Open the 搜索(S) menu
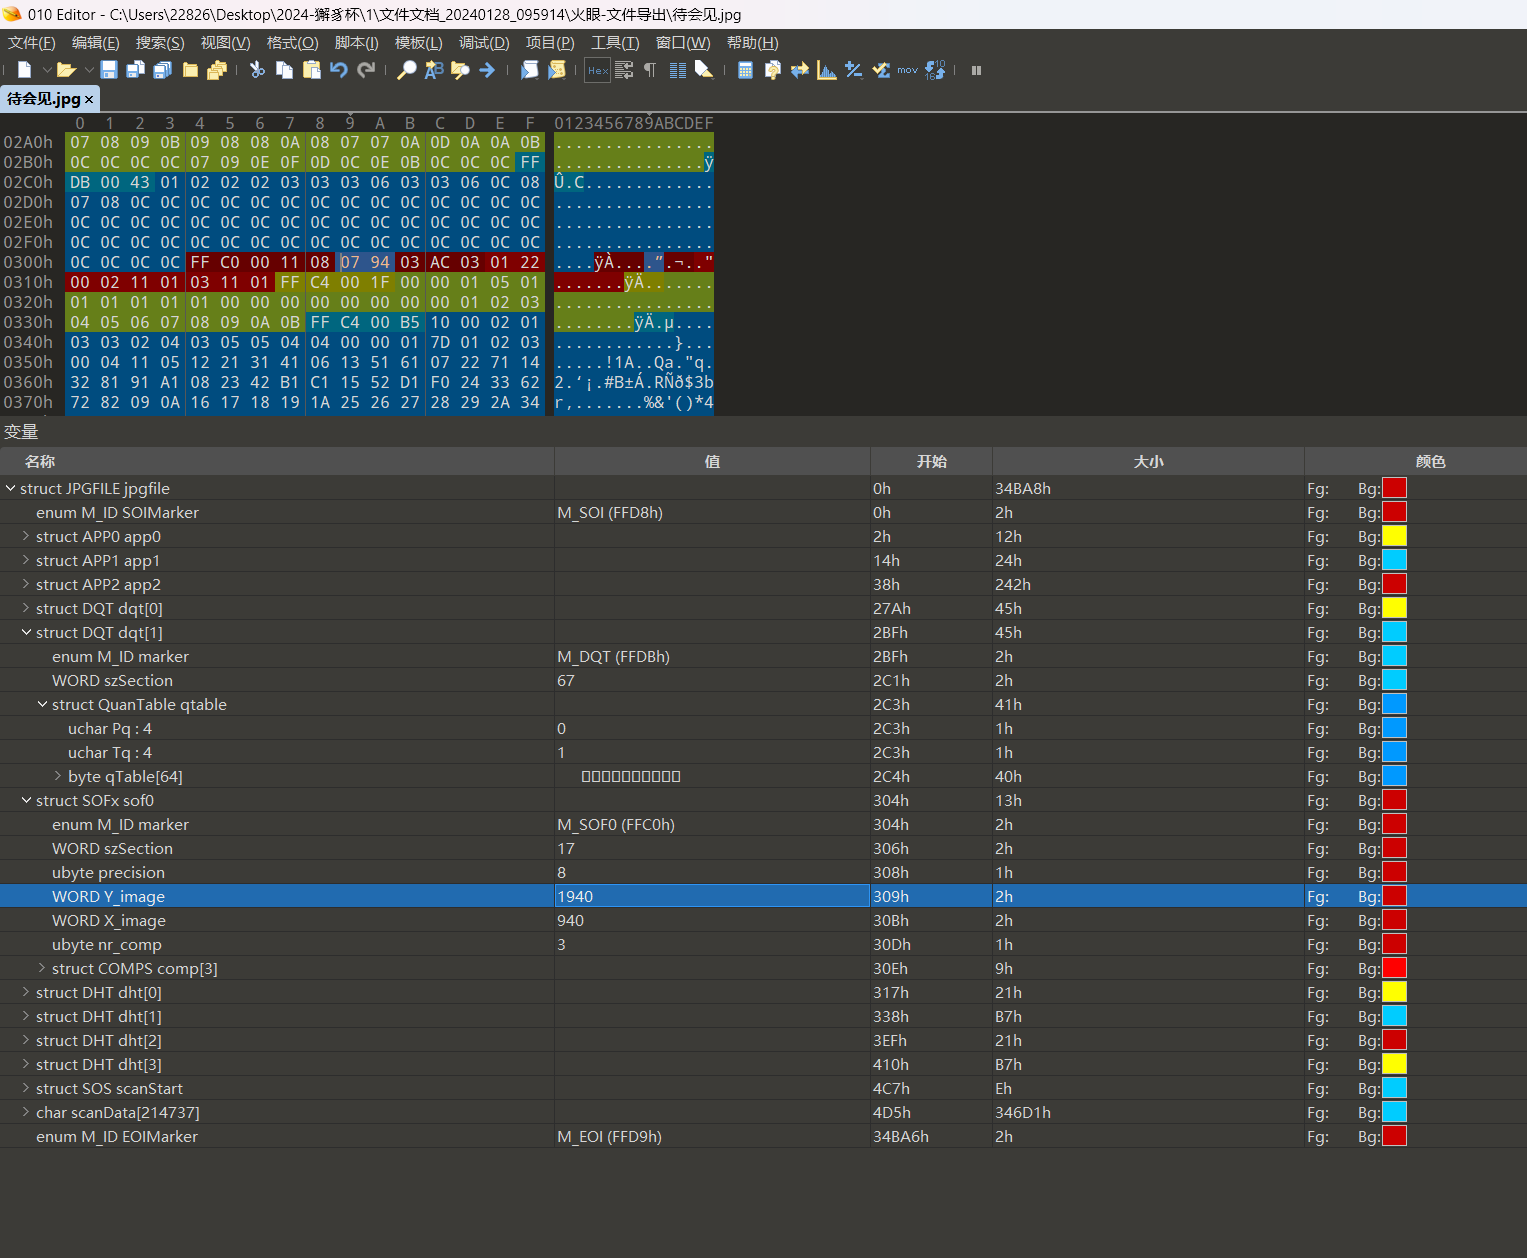Screen dimensions: 1527x1258 [160, 43]
